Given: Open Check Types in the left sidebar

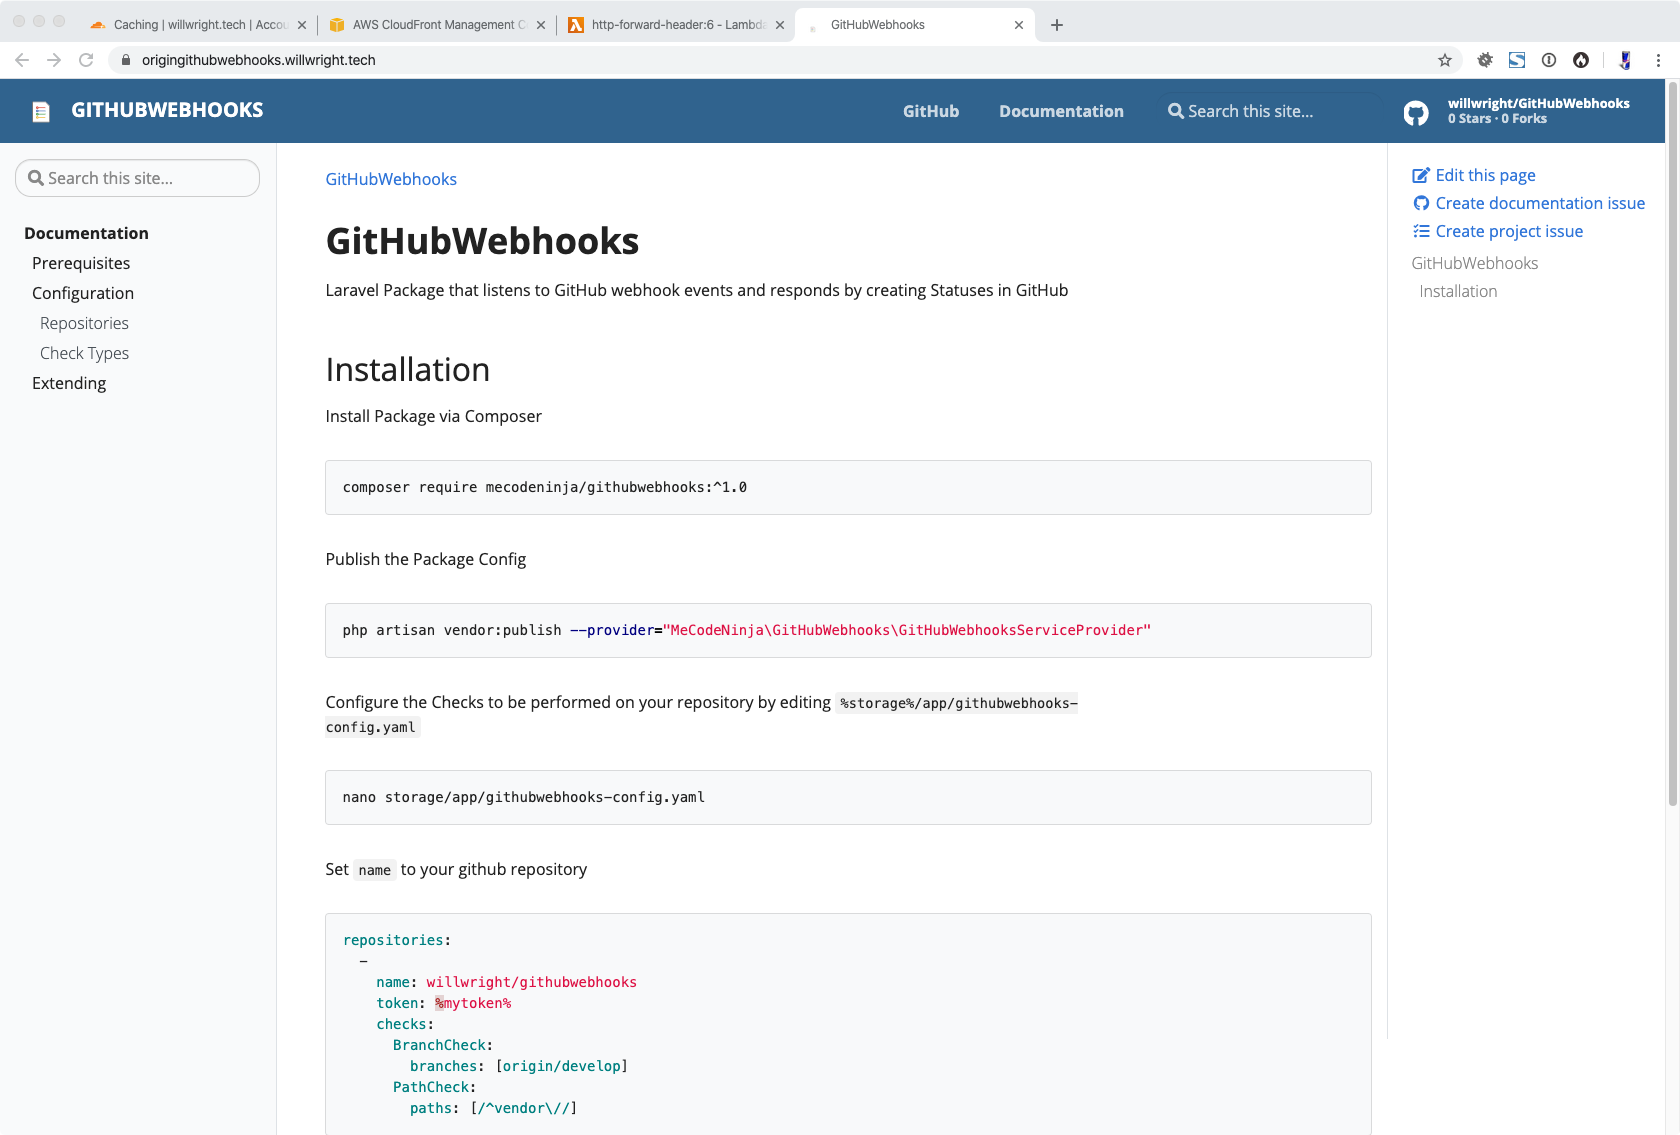Looking at the screenshot, I should 84,353.
